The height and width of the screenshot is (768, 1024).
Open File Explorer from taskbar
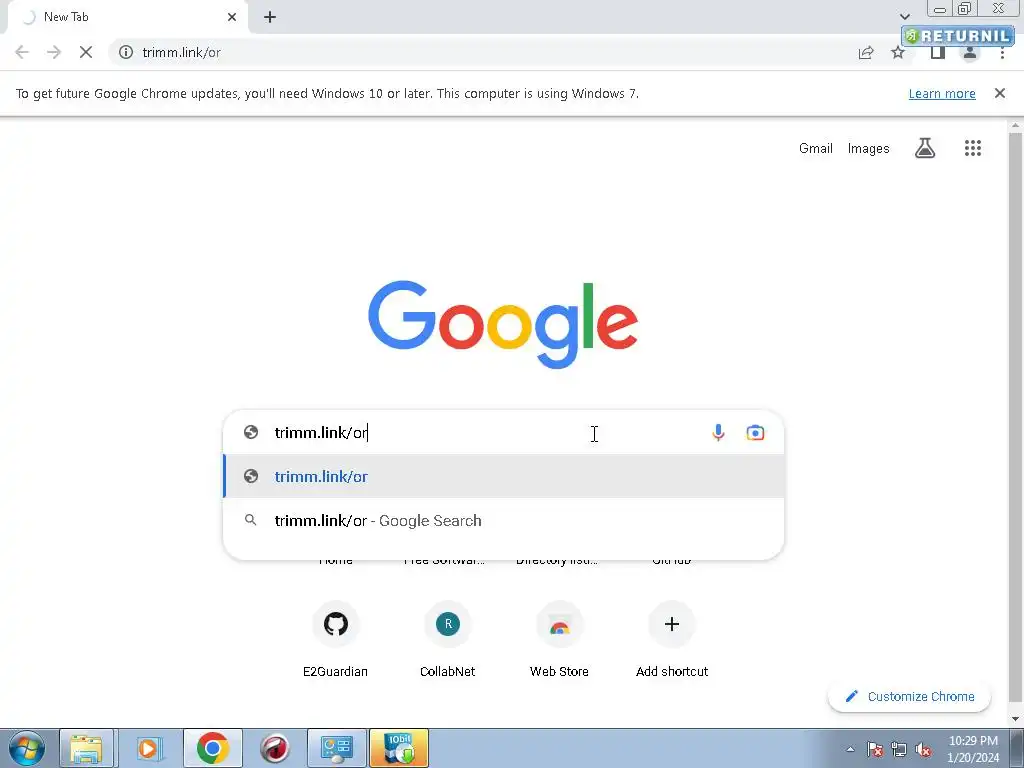pos(87,748)
